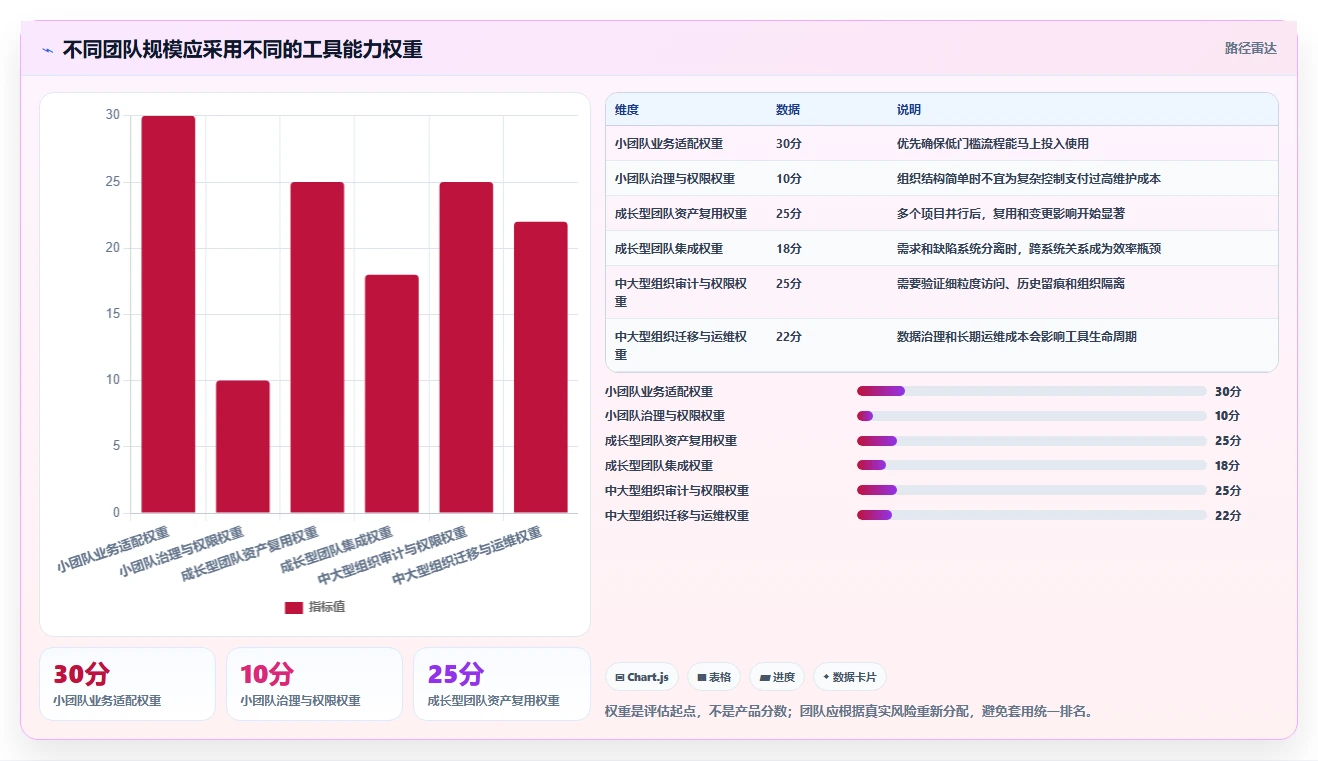Click the 中大型组织审计与权限权重 chart bar
Image resolution: width=1318 pixels, height=761 pixels.
(x=466, y=348)
